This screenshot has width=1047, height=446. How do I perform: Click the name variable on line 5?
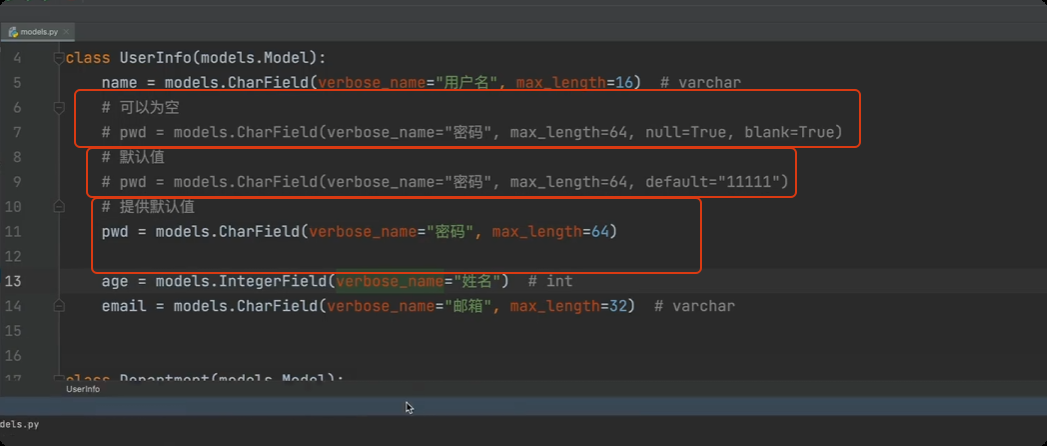[x=120, y=83]
